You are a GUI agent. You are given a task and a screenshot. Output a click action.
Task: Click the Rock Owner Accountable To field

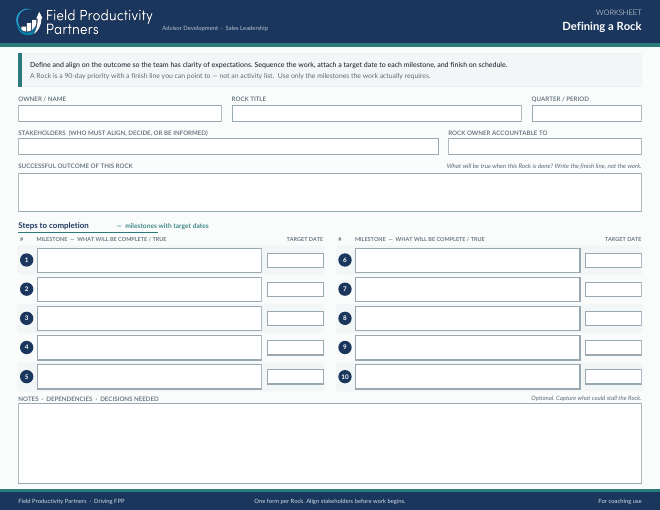[x=545, y=146]
